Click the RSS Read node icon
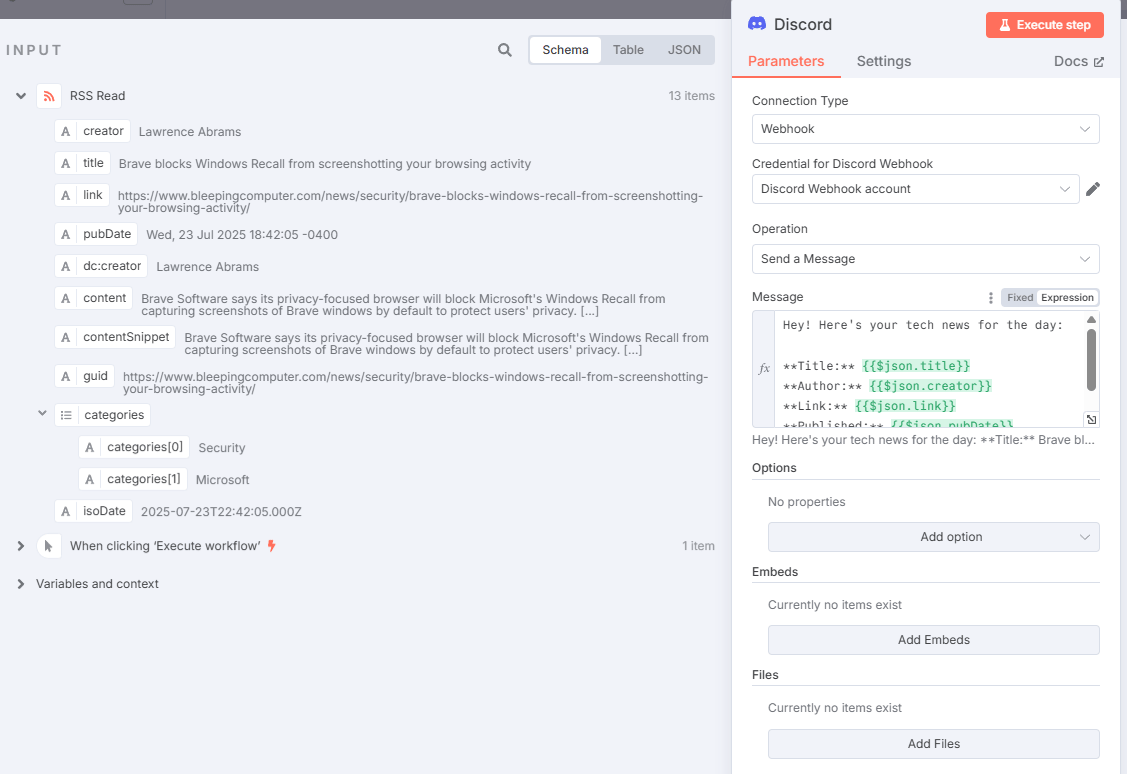 pos(49,96)
